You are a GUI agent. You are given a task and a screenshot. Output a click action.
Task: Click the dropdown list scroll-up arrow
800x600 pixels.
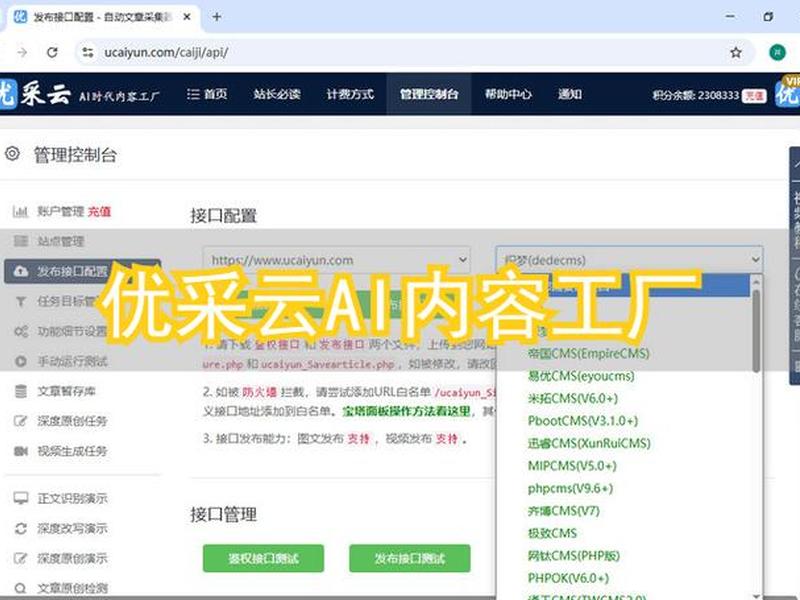756,281
